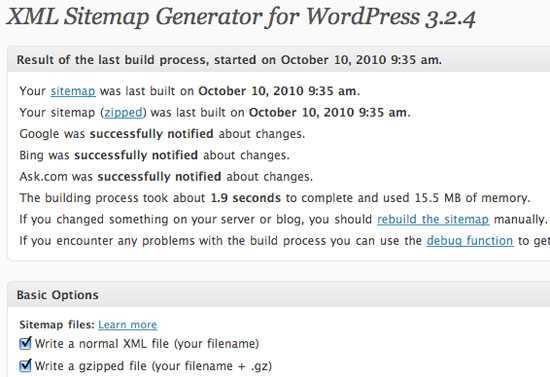The height and width of the screenshot is (377, 550).
Task: Click the 'Sitemap files:' bold label
Action: pyautogui.click(x=57, y=325)
